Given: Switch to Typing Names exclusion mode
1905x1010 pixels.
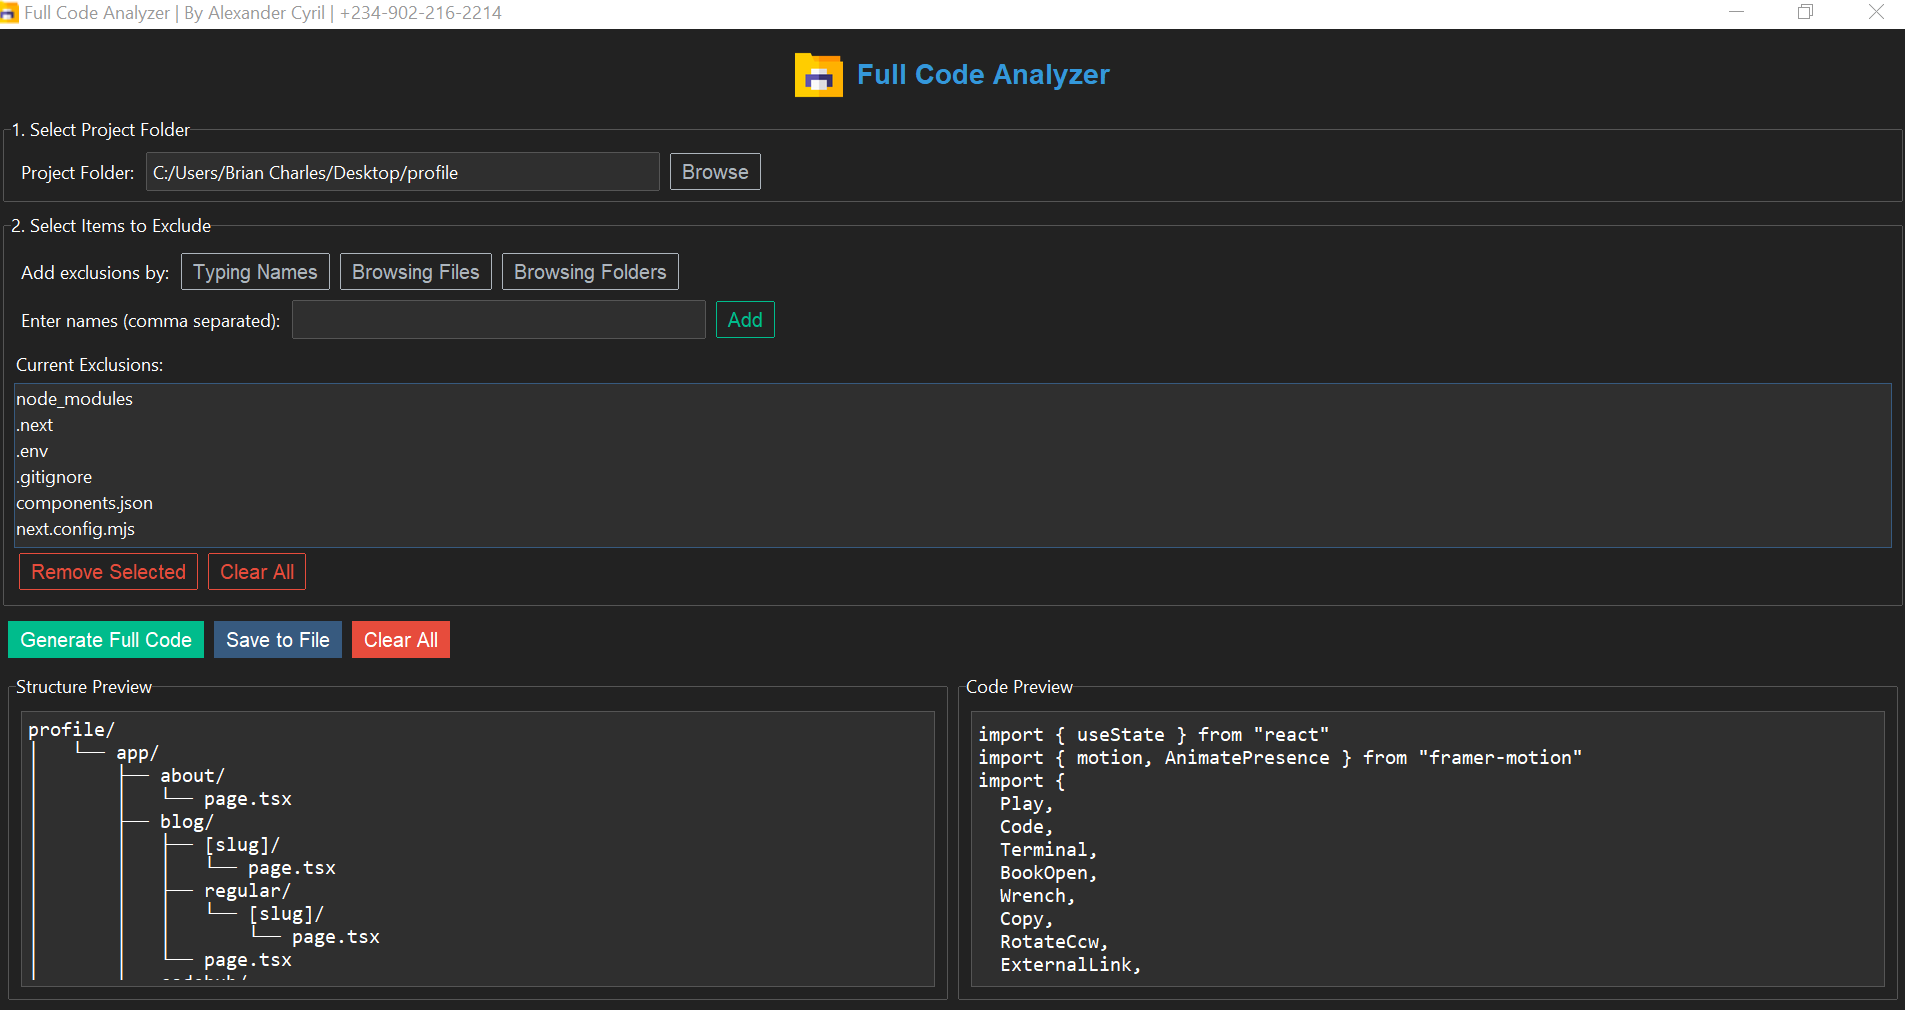Looking at the screenshot, I should point(255,272).
